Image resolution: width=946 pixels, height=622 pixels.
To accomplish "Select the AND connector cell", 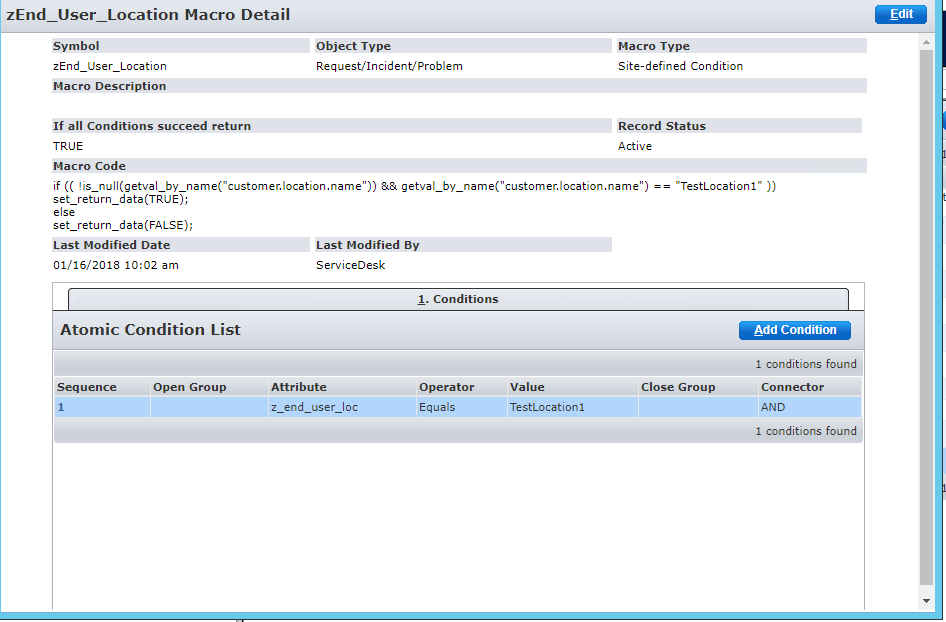I will (773, 408).
